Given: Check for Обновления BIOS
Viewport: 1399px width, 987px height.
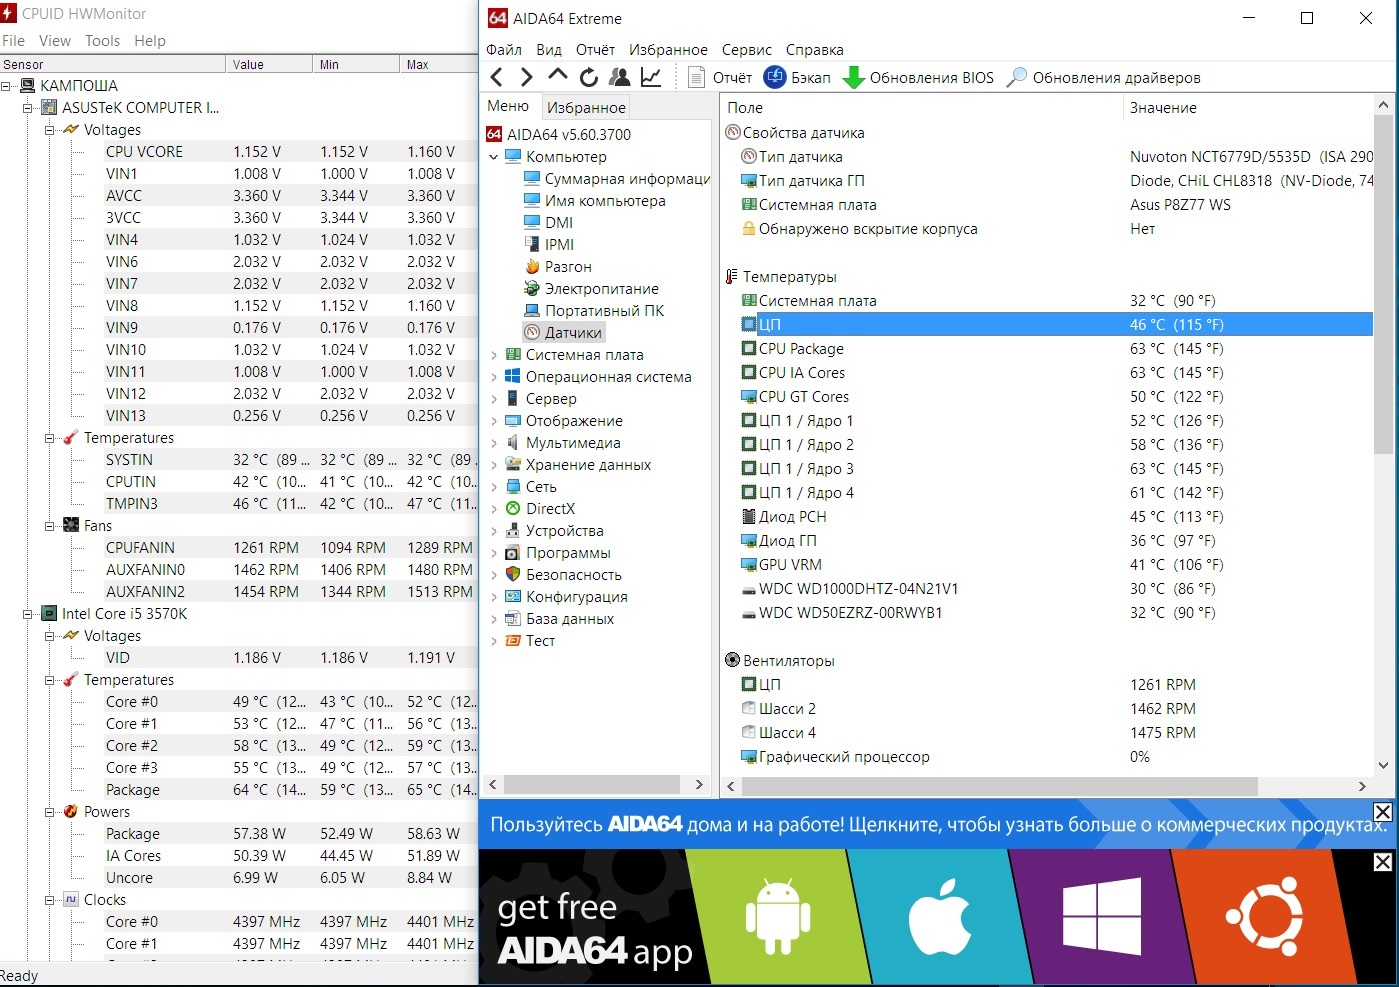Looking at the screenshot, I should tap(918, 77).
